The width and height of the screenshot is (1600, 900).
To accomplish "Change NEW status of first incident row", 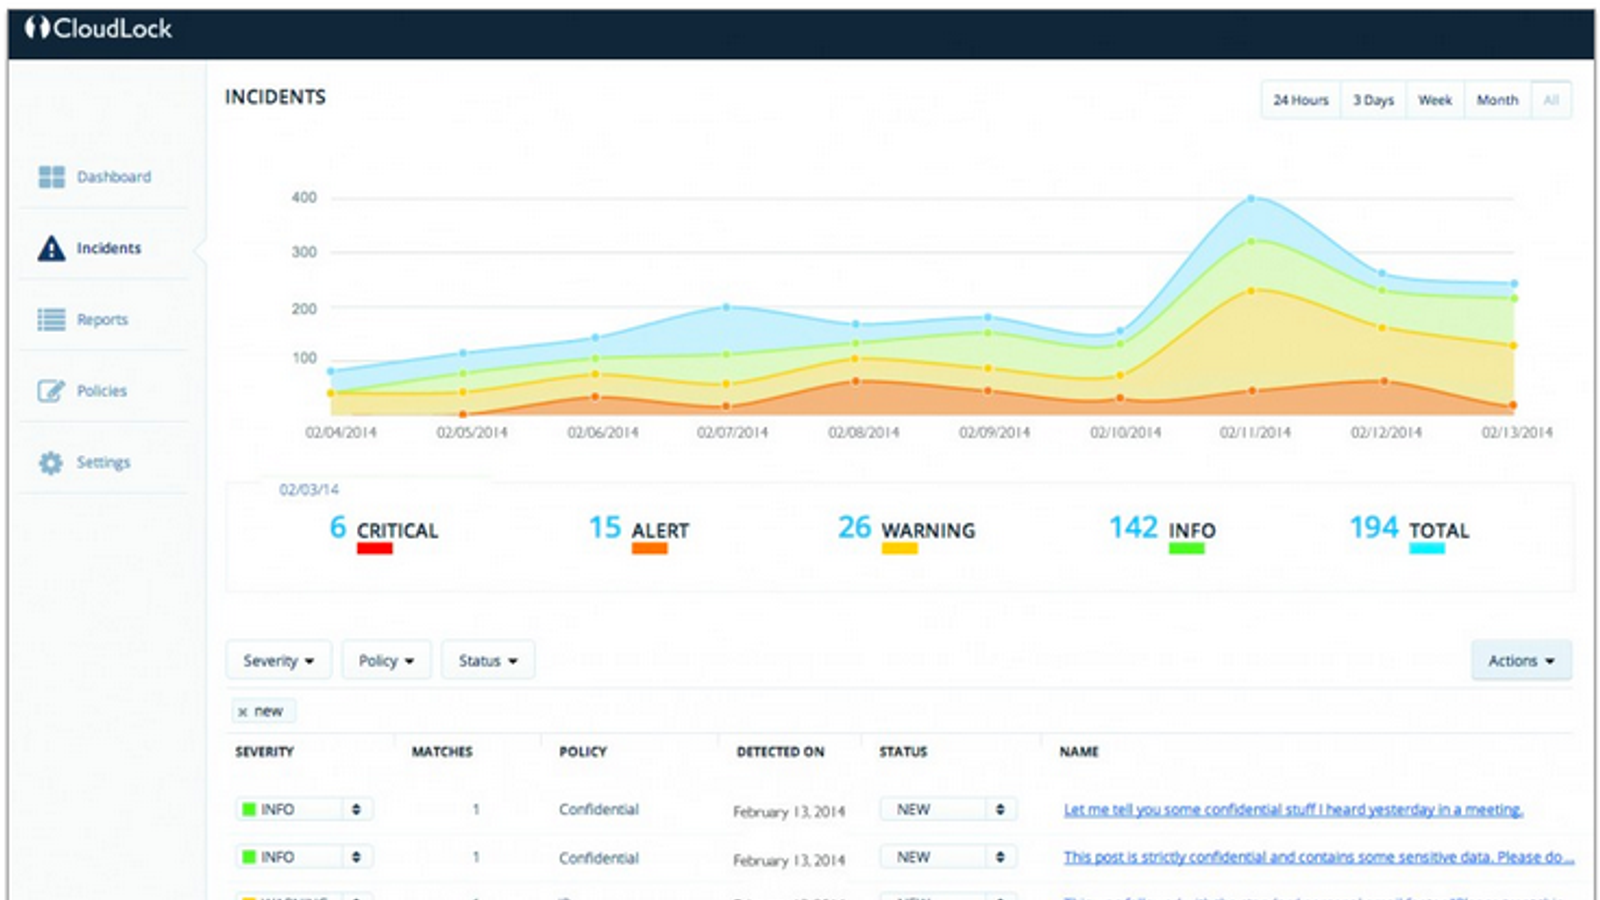I will (948, 809).
